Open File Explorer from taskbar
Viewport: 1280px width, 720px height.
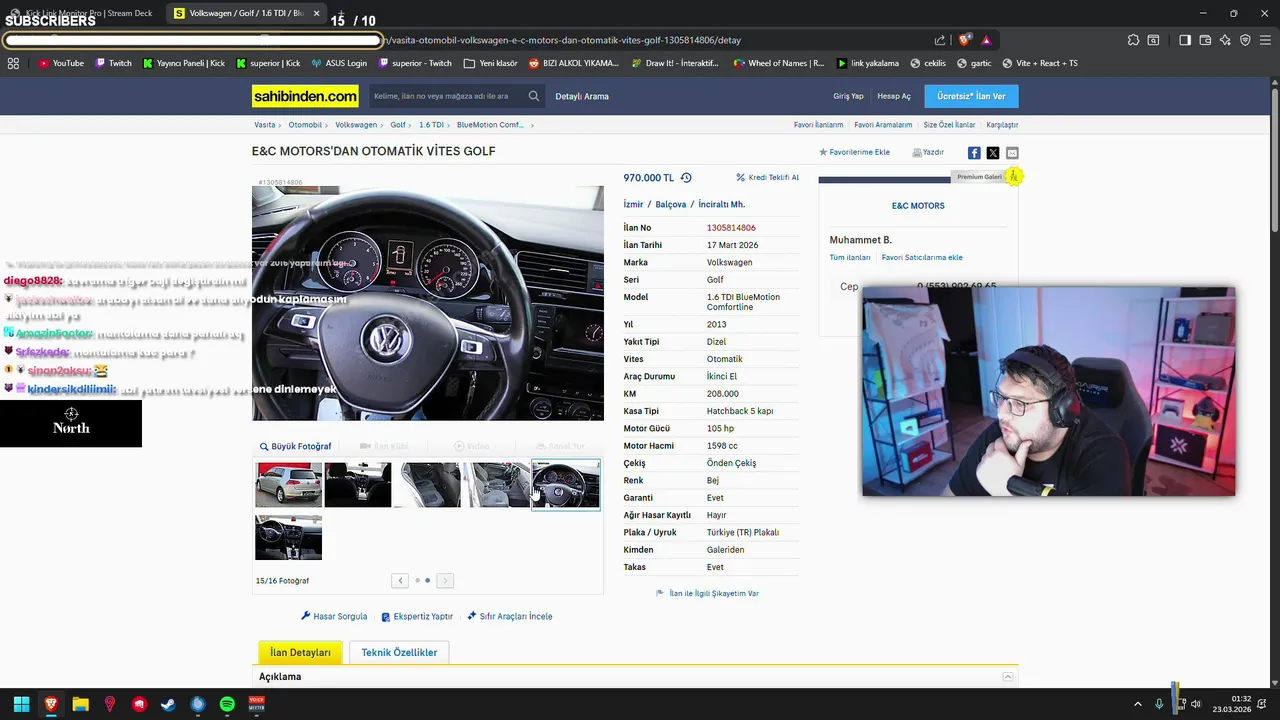tap(80, 705)
